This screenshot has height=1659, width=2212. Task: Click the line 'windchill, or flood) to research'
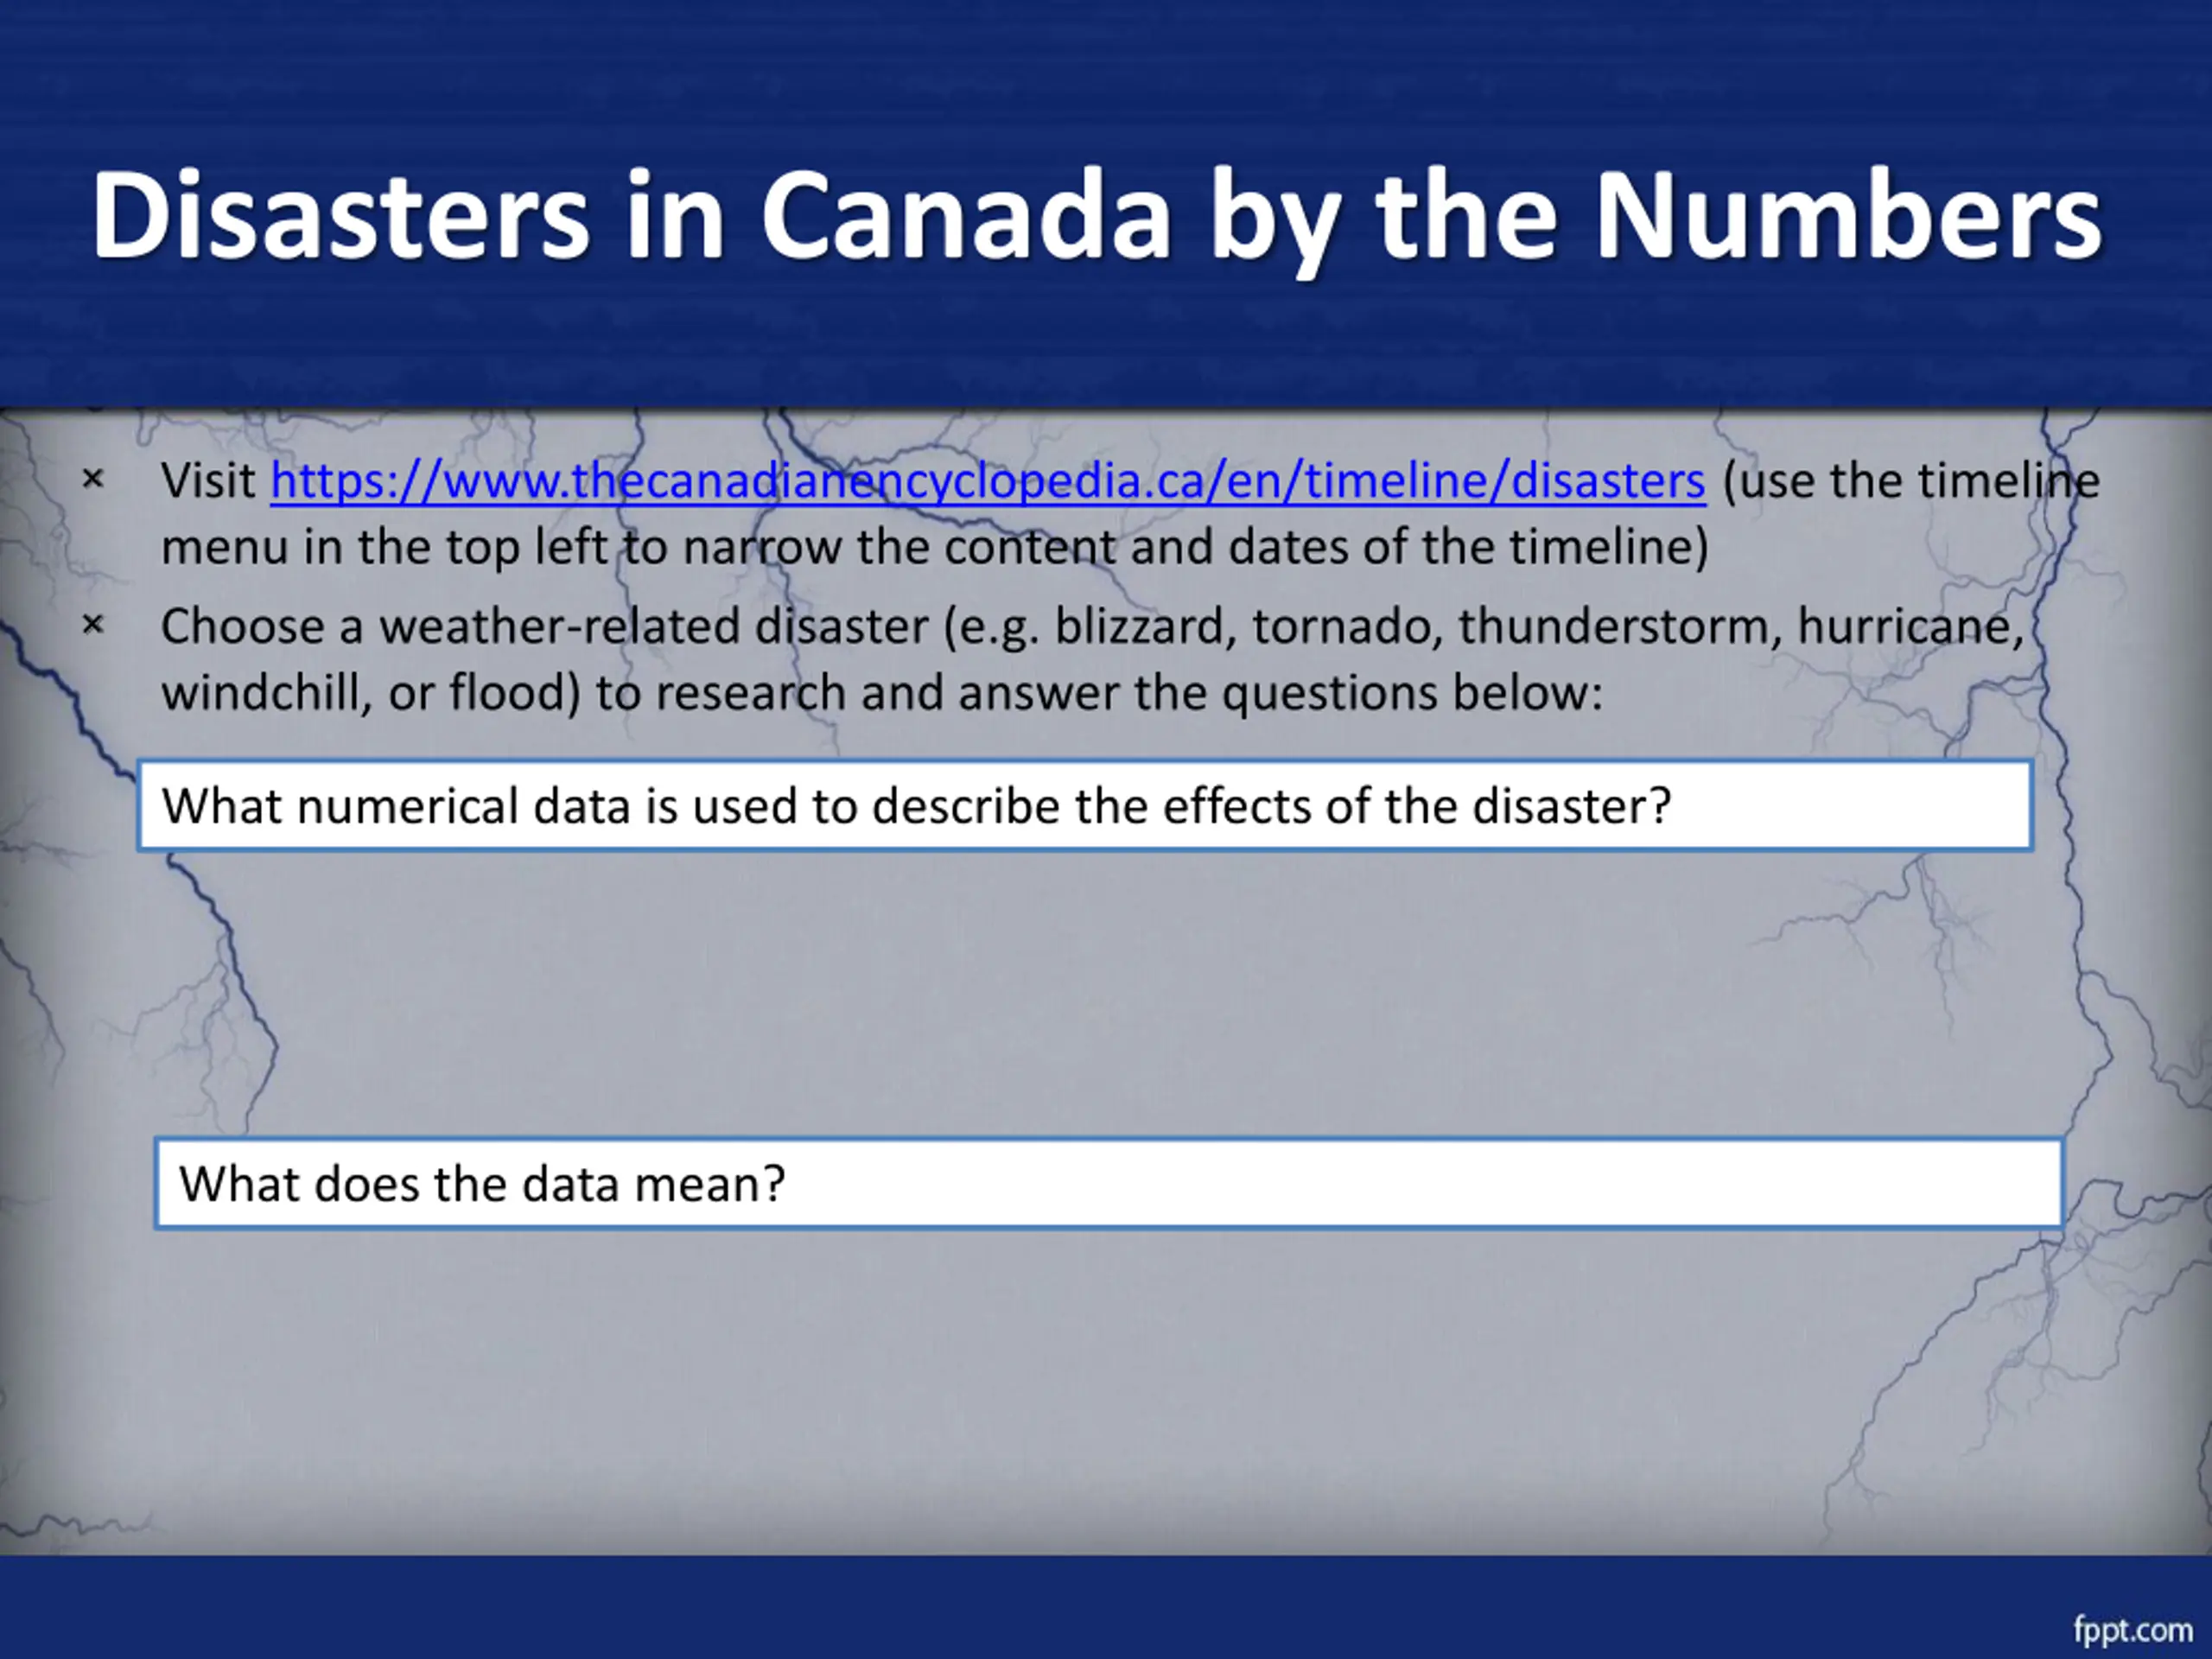[x=881, y=693]
